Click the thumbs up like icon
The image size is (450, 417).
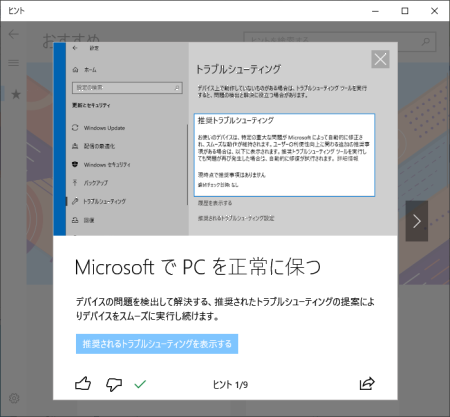click(83, 384)
